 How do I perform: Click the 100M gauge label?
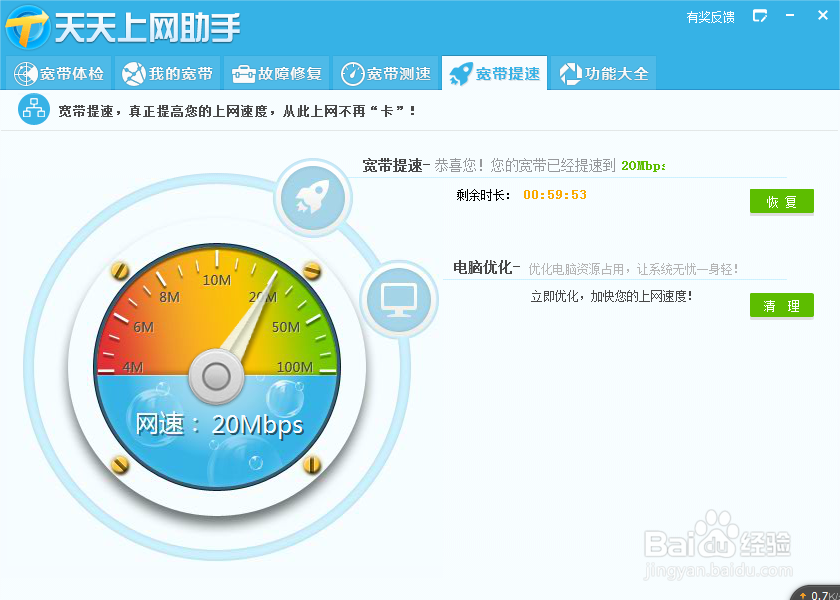click(x=295, y=367)
